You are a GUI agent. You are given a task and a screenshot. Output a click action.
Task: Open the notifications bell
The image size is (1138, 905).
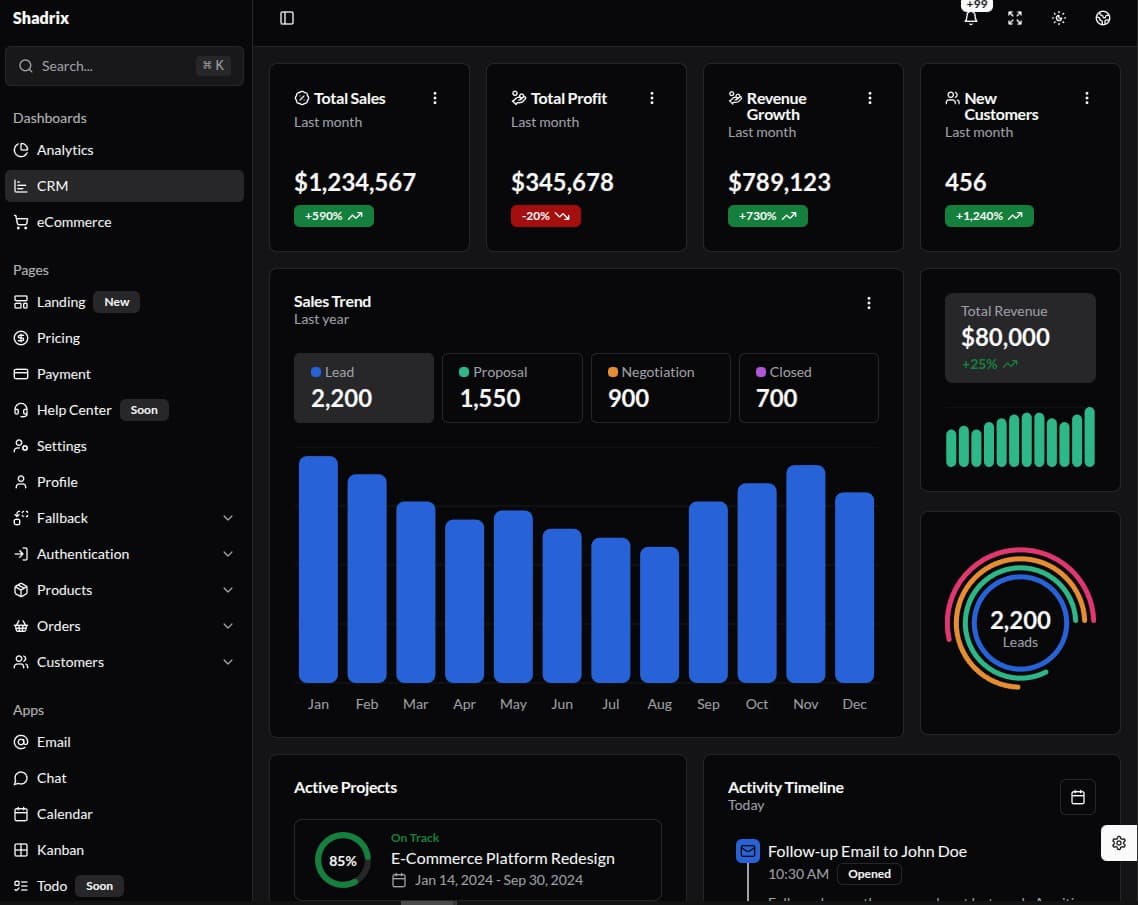coord(971,18)
